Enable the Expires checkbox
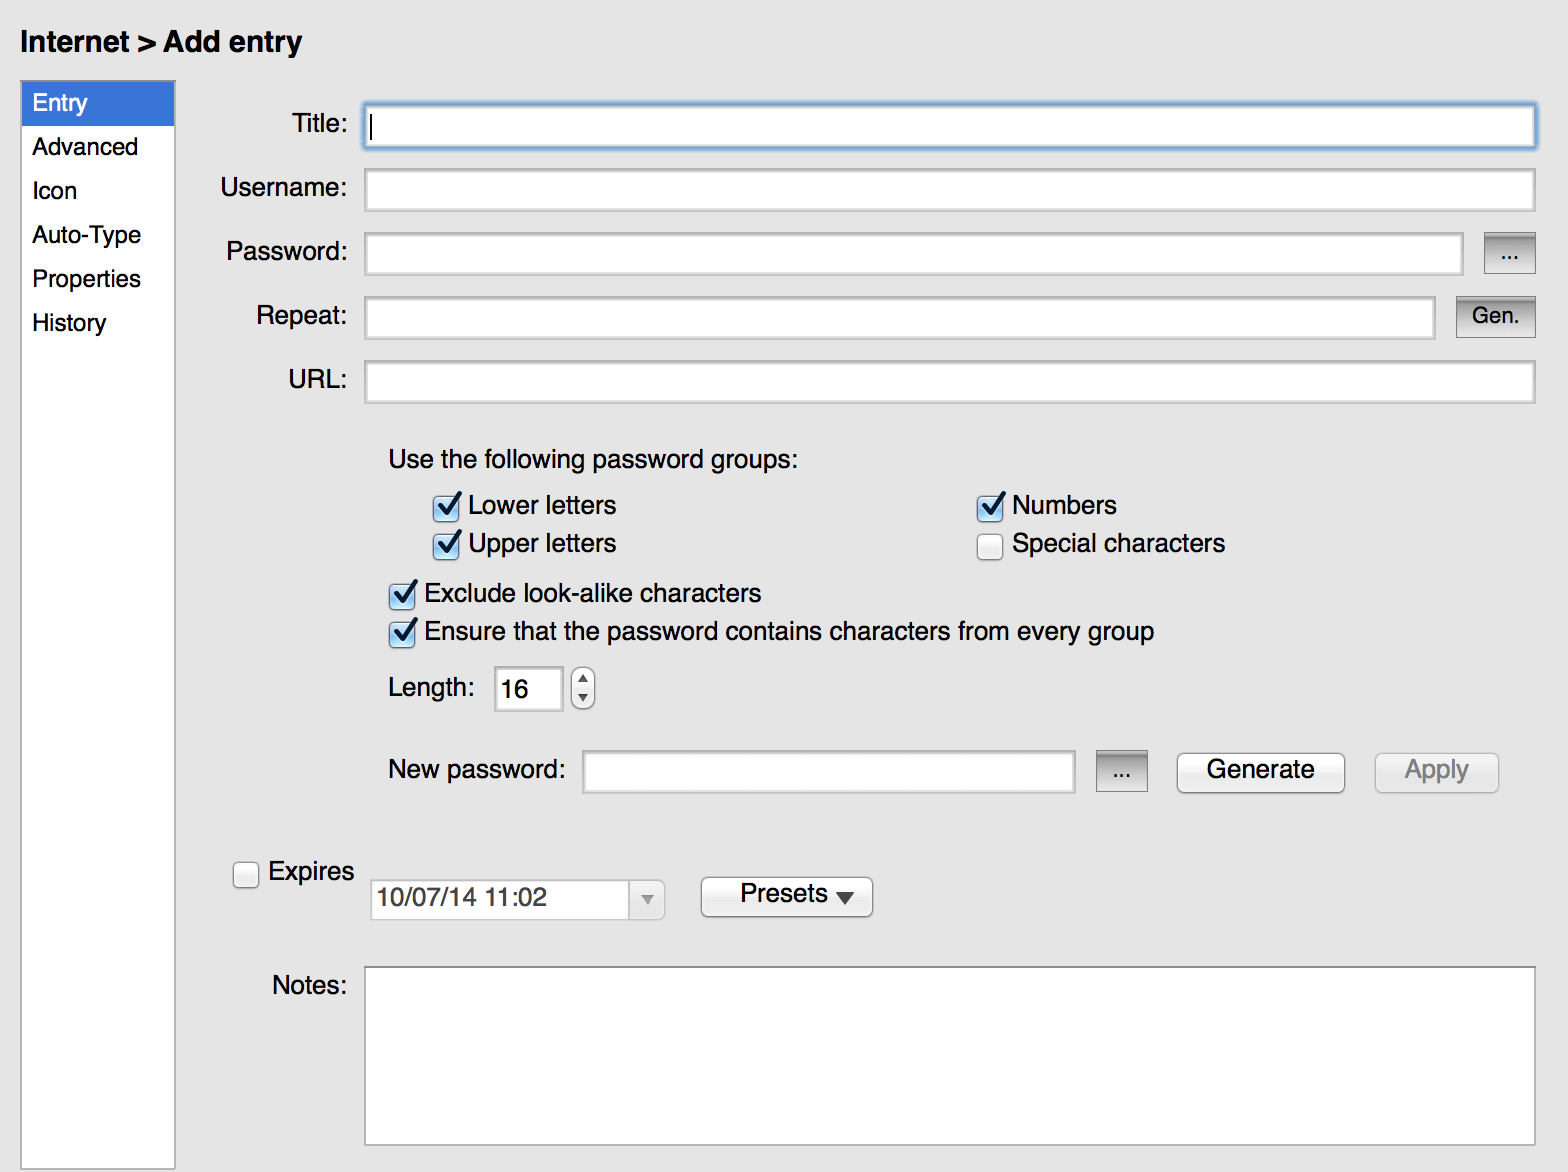This screenshot has height=1172, width=1568. [x=246, y=874]
